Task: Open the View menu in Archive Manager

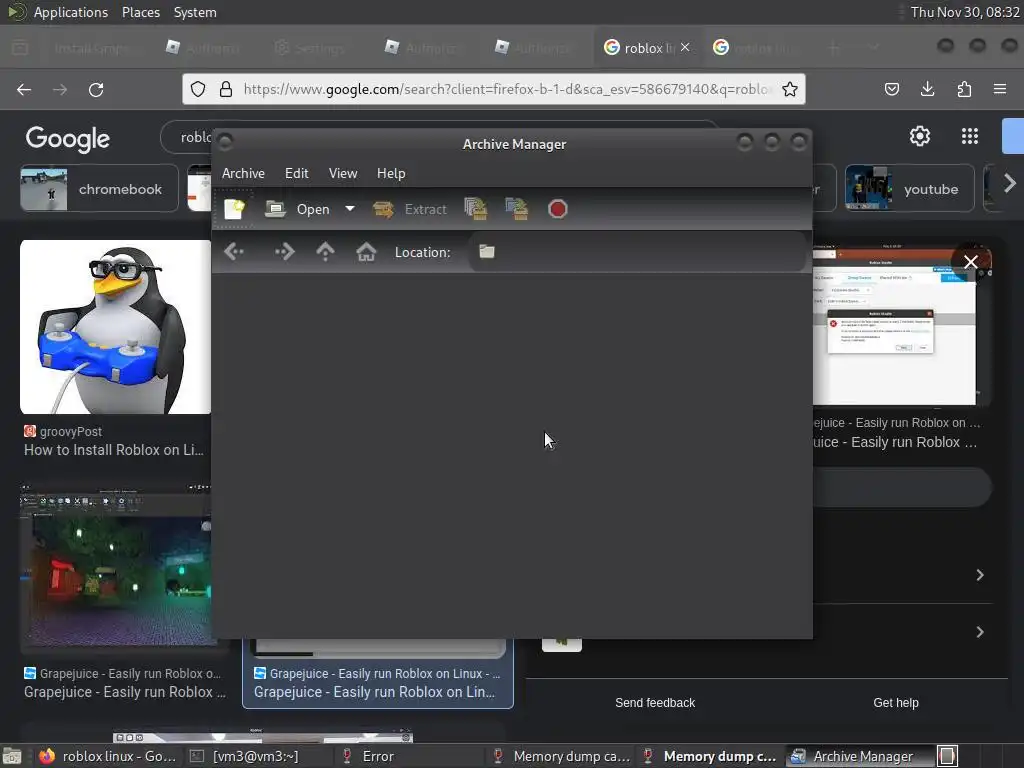Action: tap(343, 173)
